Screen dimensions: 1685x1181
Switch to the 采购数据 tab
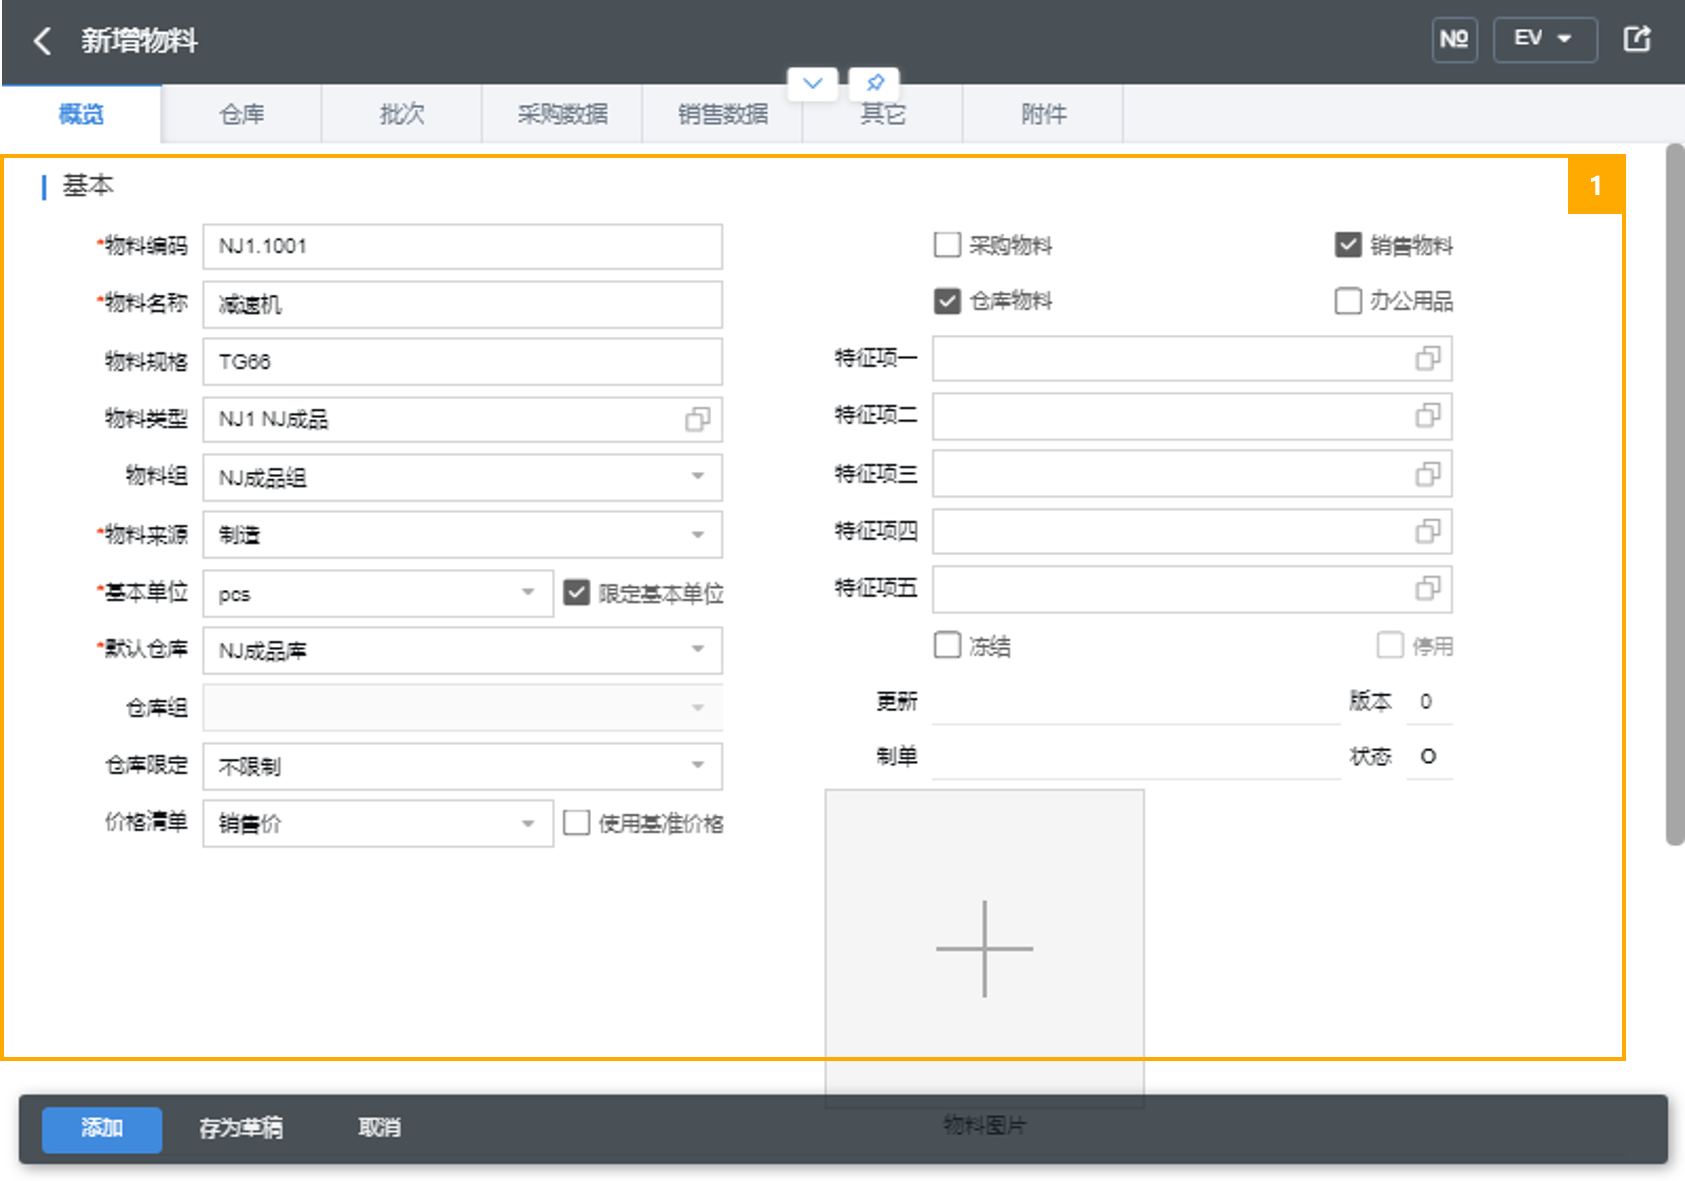pos(562,114)
